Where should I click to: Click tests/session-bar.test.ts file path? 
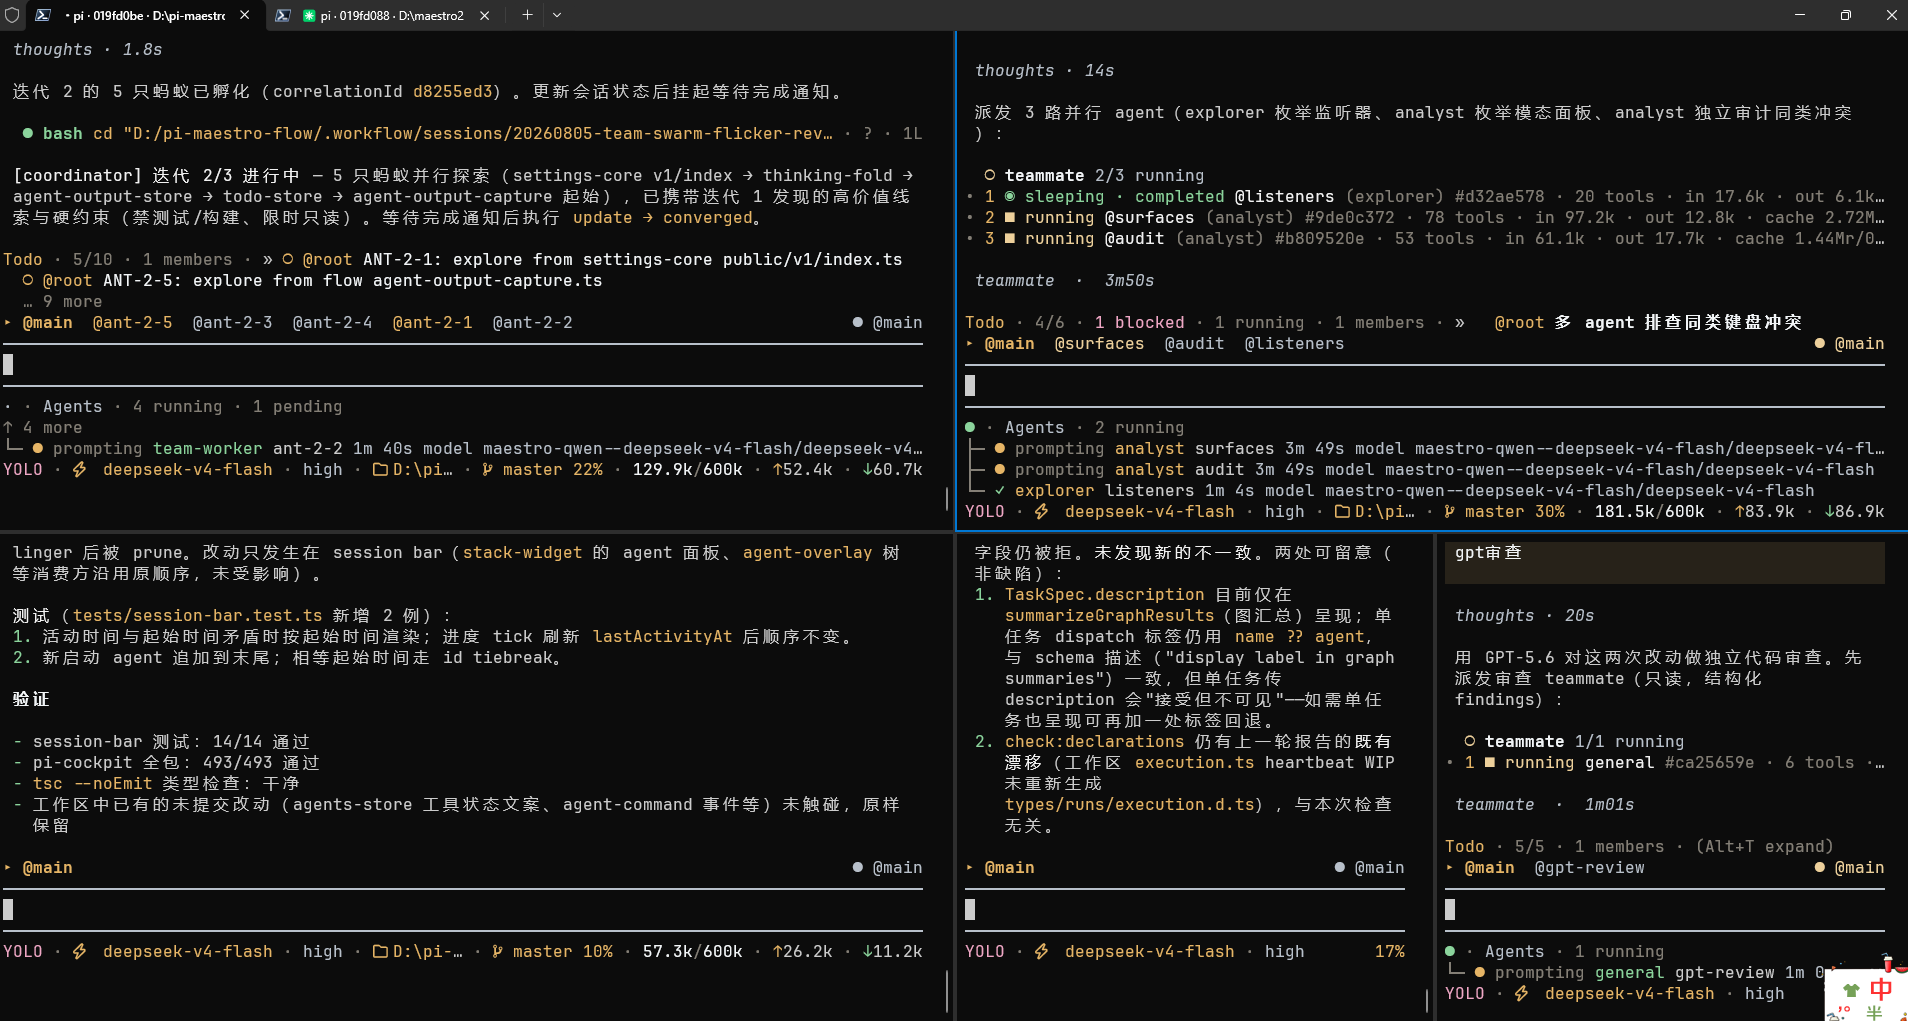click(197, 616)
